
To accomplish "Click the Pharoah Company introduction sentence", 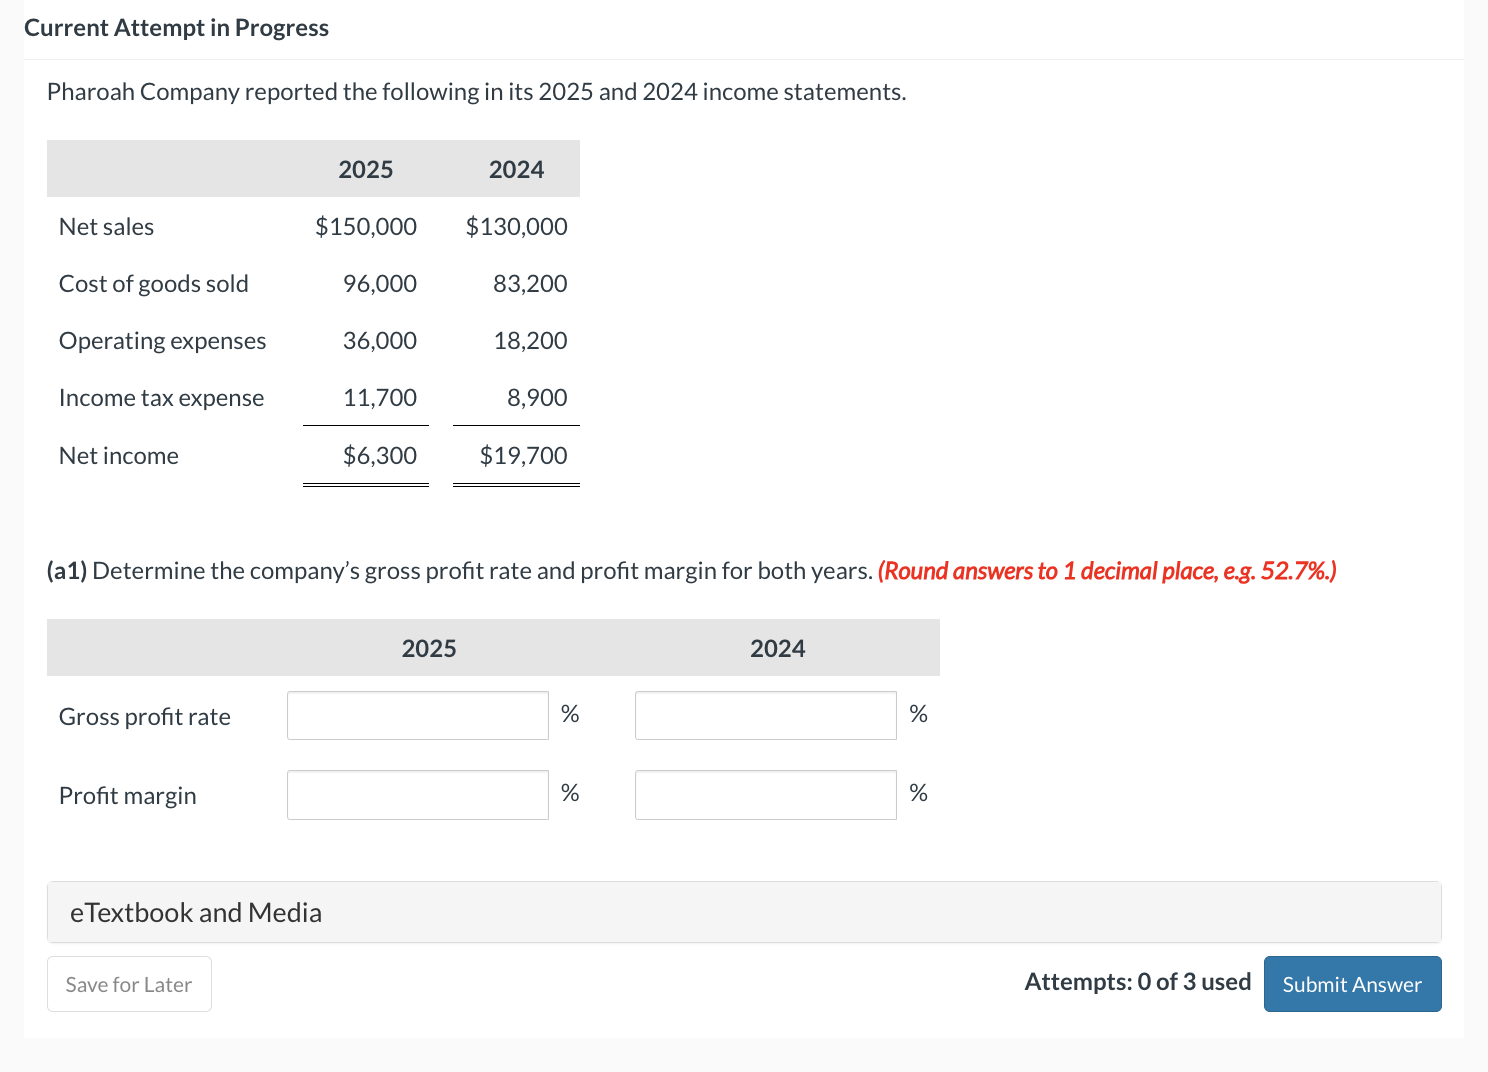I will click(476, 91).
